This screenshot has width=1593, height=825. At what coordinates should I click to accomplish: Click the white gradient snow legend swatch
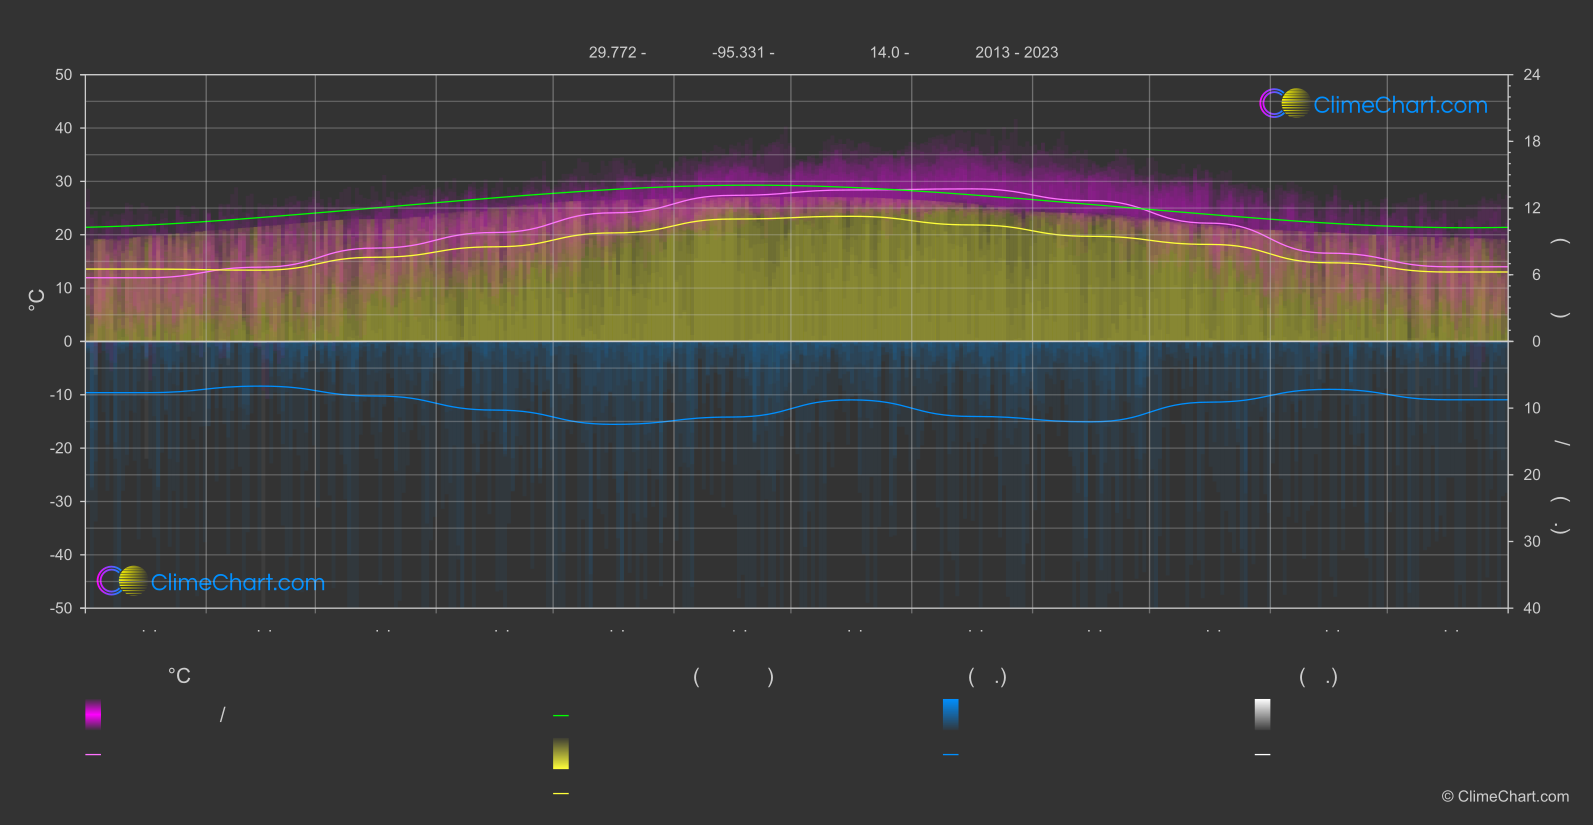click(1263, 714)
